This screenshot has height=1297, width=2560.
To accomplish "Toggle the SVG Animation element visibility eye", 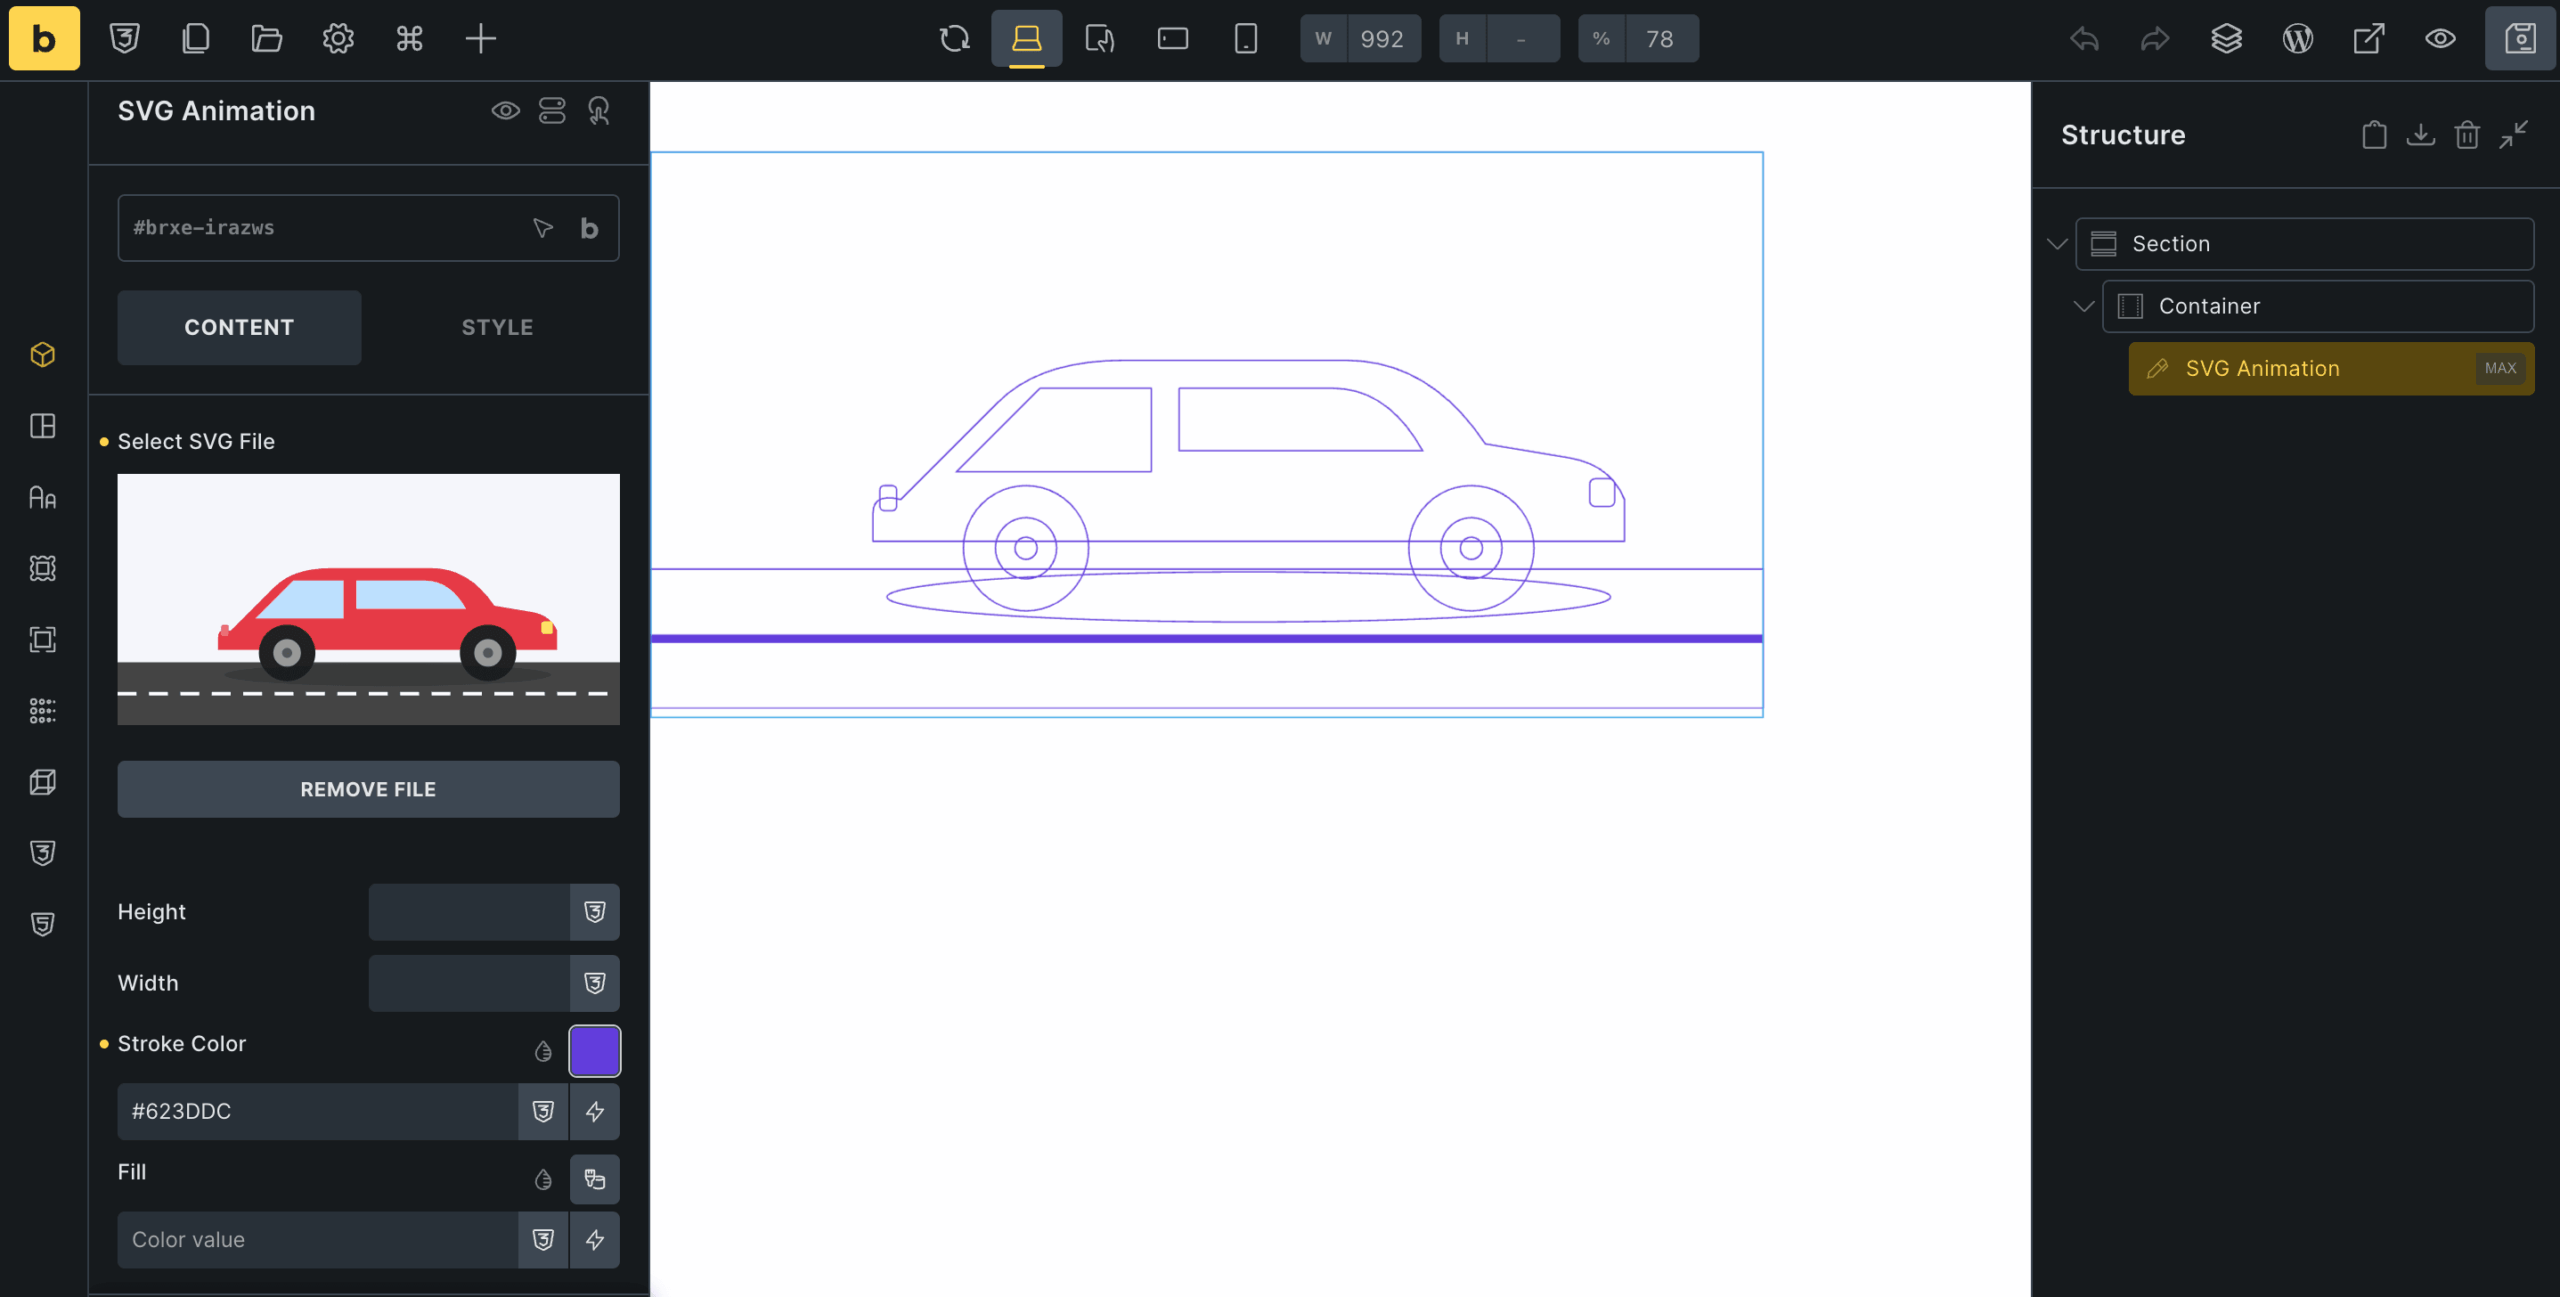I will pos(505,110).
